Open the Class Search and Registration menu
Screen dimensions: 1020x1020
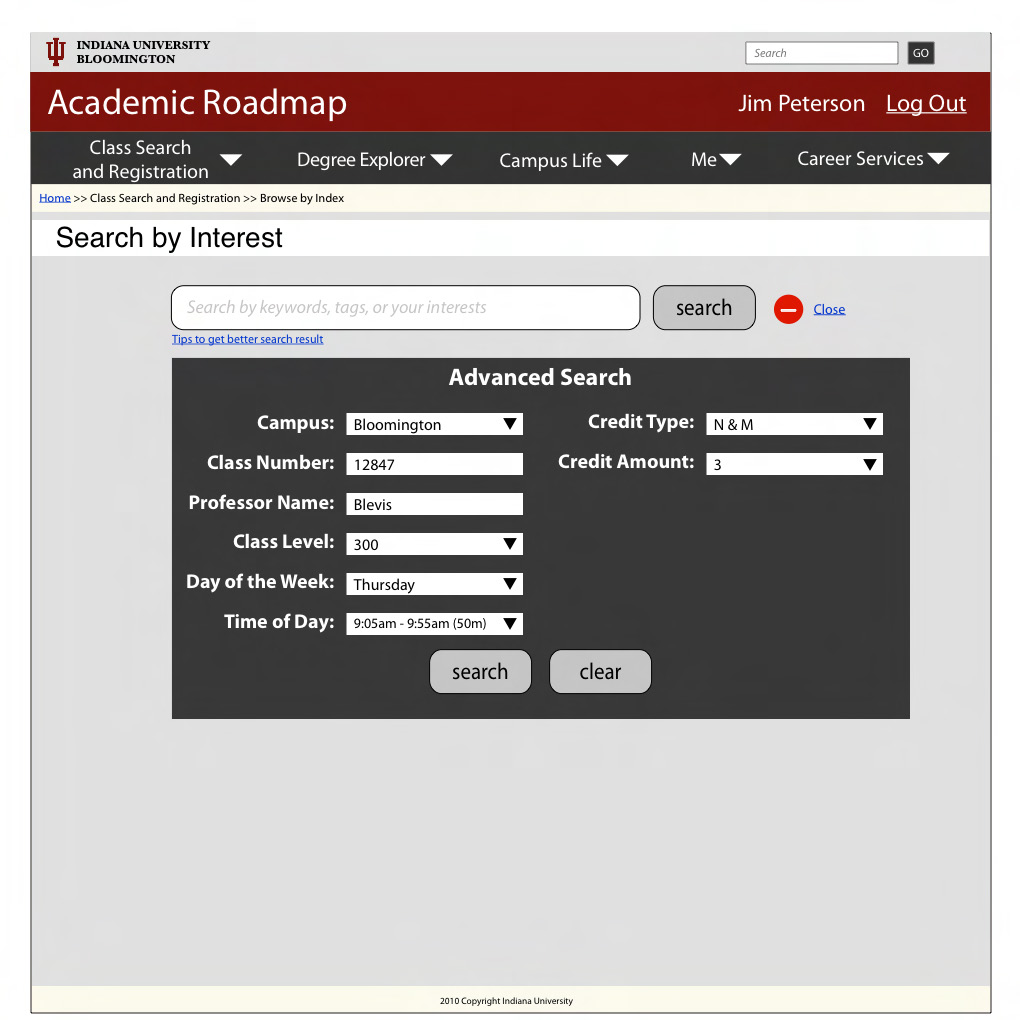(141, 159)
